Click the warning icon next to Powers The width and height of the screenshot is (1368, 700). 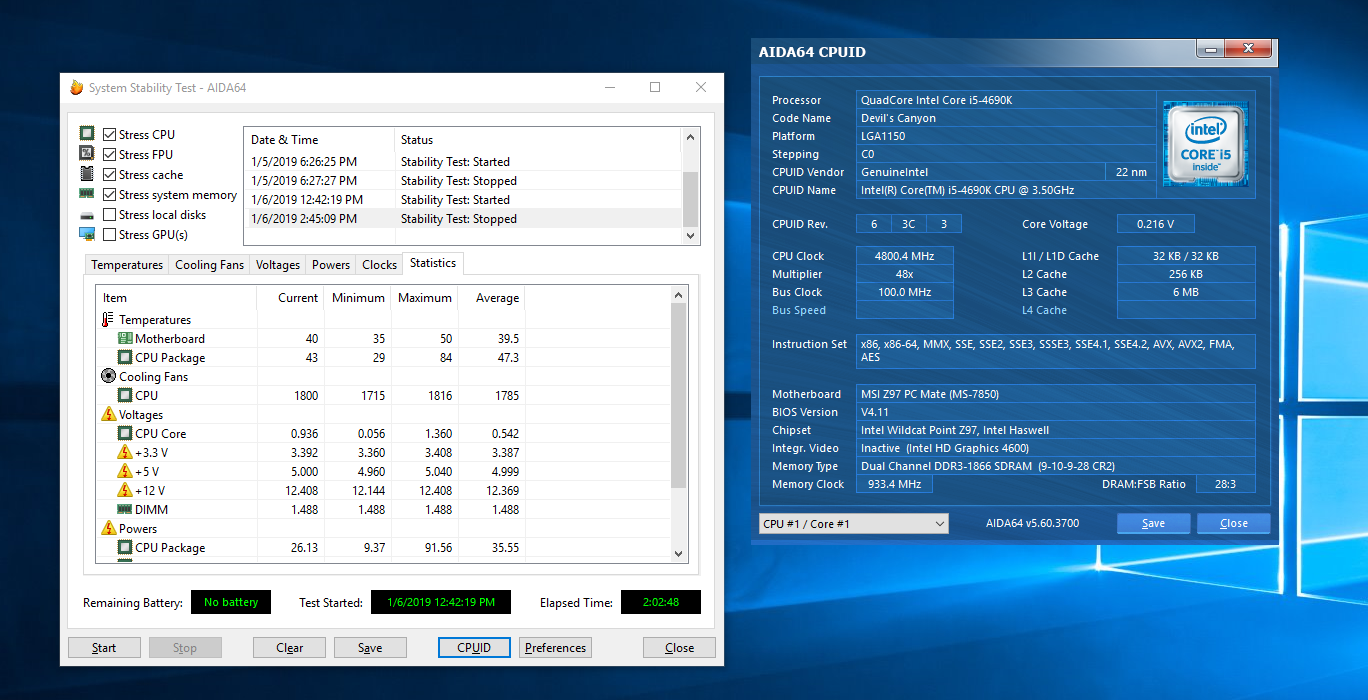click(x=109, y=528)
